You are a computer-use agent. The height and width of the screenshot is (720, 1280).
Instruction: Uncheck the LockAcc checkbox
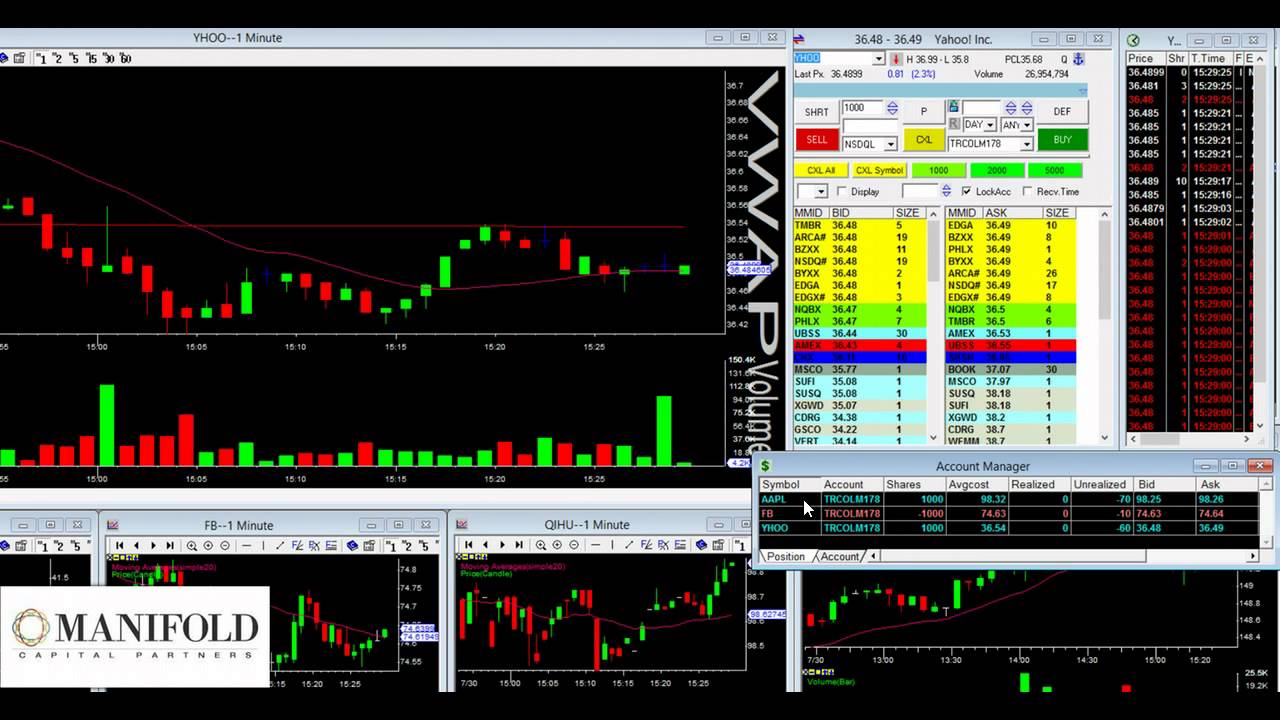966,191
